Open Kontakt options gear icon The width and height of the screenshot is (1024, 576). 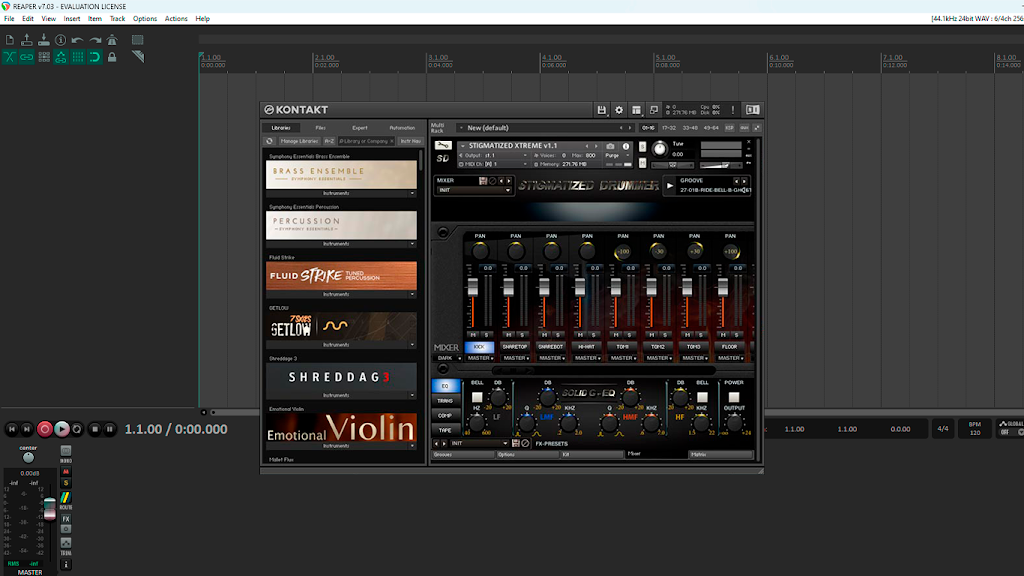619,110
